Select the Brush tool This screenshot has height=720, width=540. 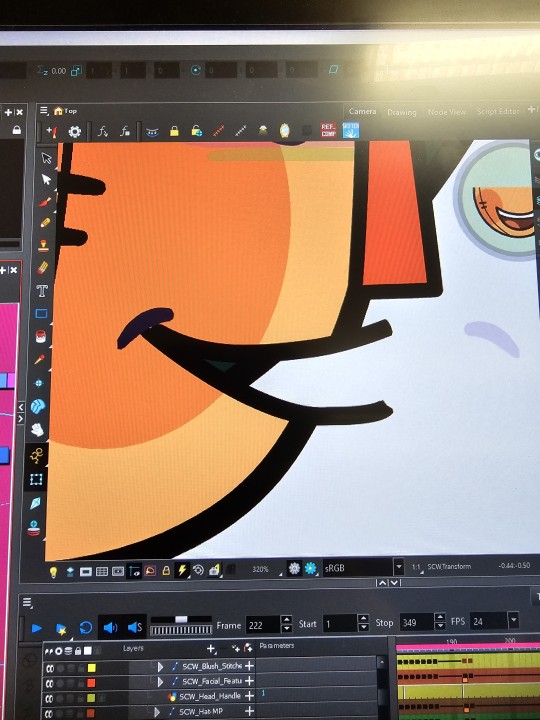click(45, 201)
